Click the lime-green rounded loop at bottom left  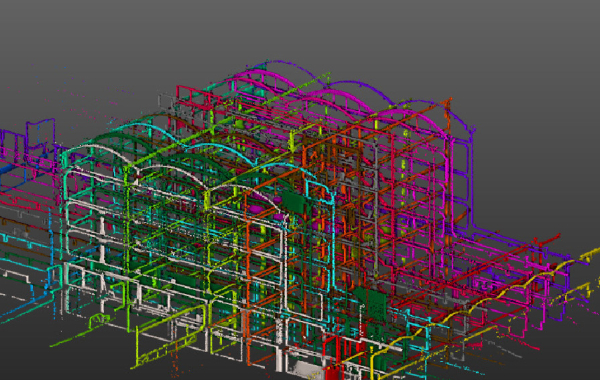99,320
